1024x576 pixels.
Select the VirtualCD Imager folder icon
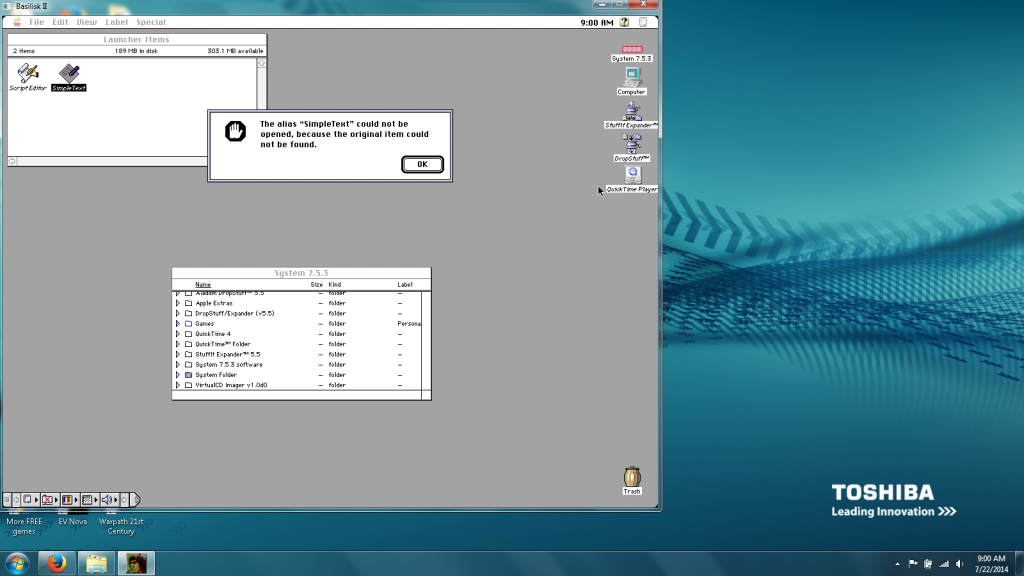pos(189,385)
